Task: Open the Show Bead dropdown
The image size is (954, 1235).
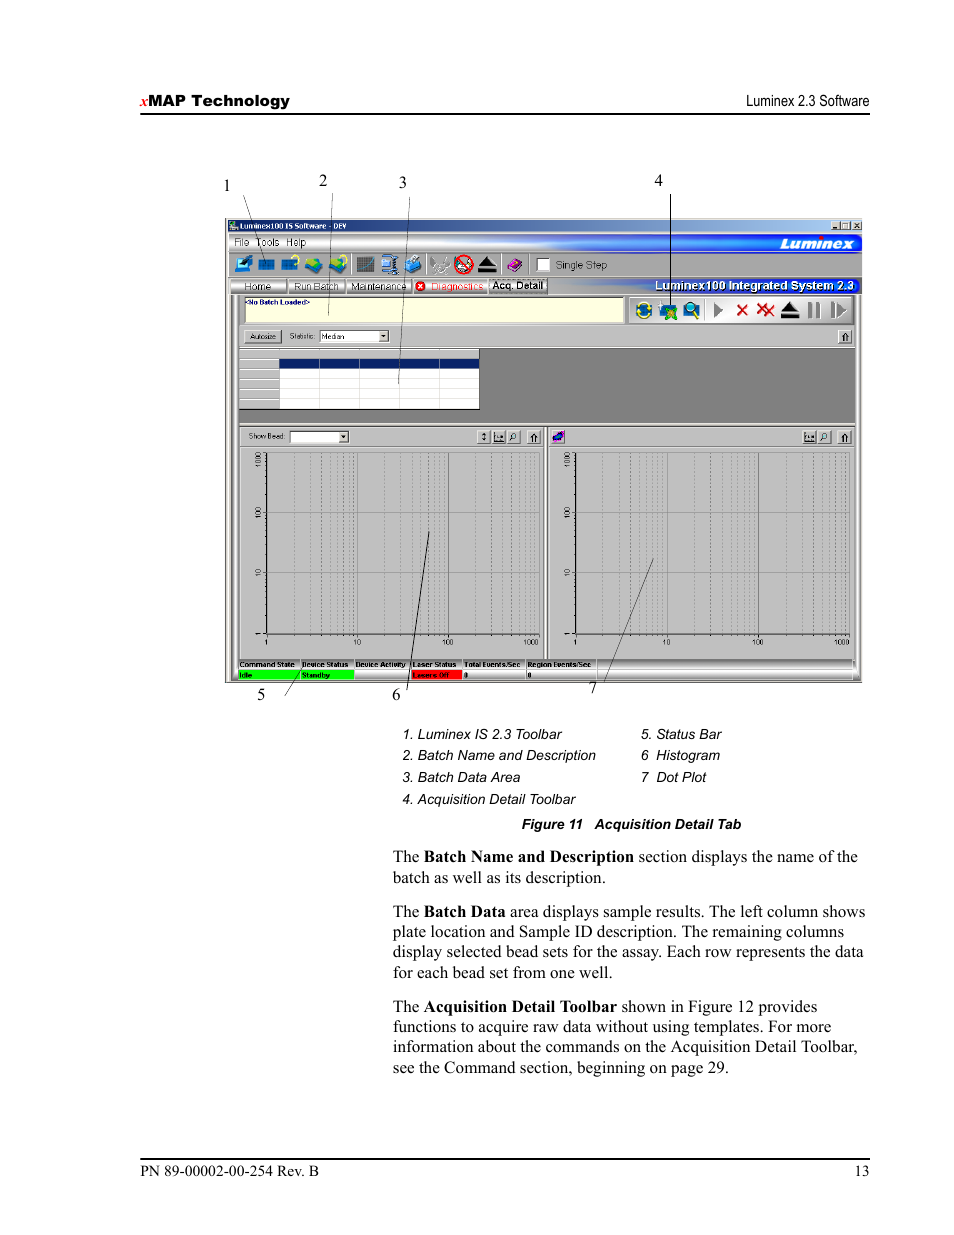Action: [x=319, y=437]
